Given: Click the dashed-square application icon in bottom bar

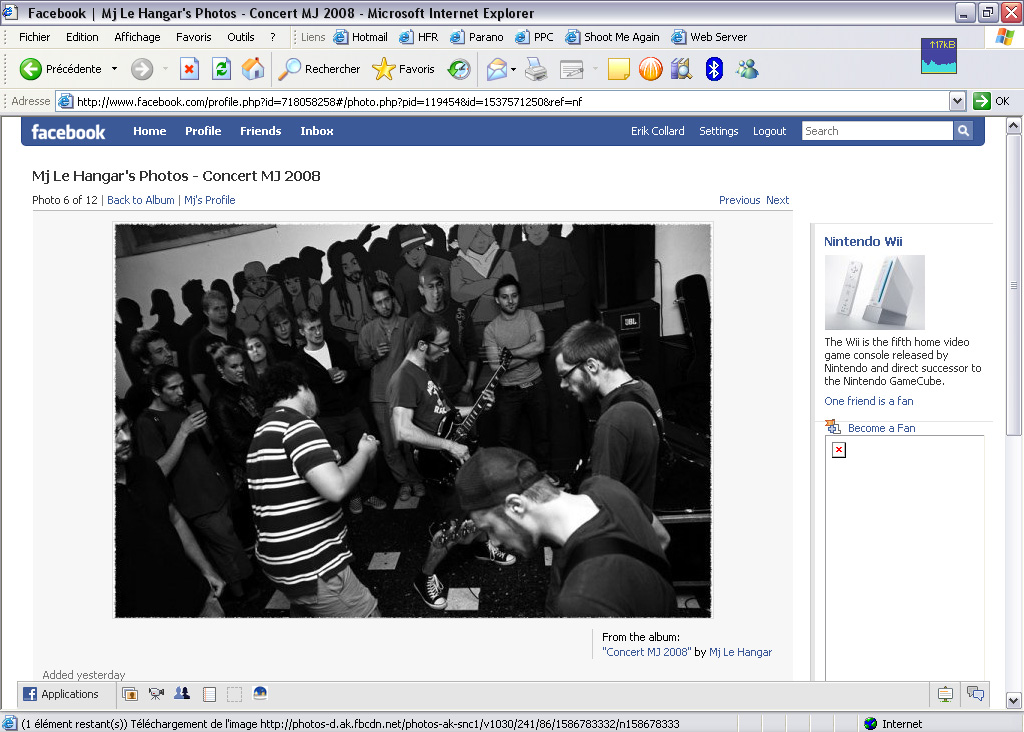Looking at the screenshot, I should click(x=234, y=693).
